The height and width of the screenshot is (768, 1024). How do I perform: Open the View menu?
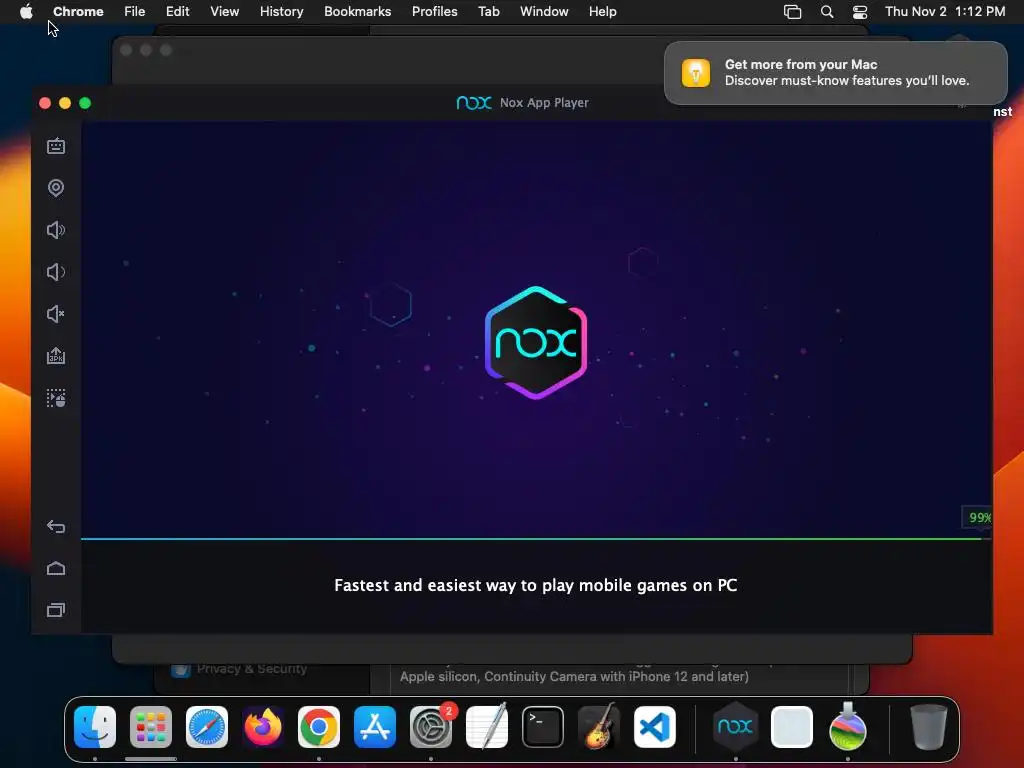click(x=224, y=11)
